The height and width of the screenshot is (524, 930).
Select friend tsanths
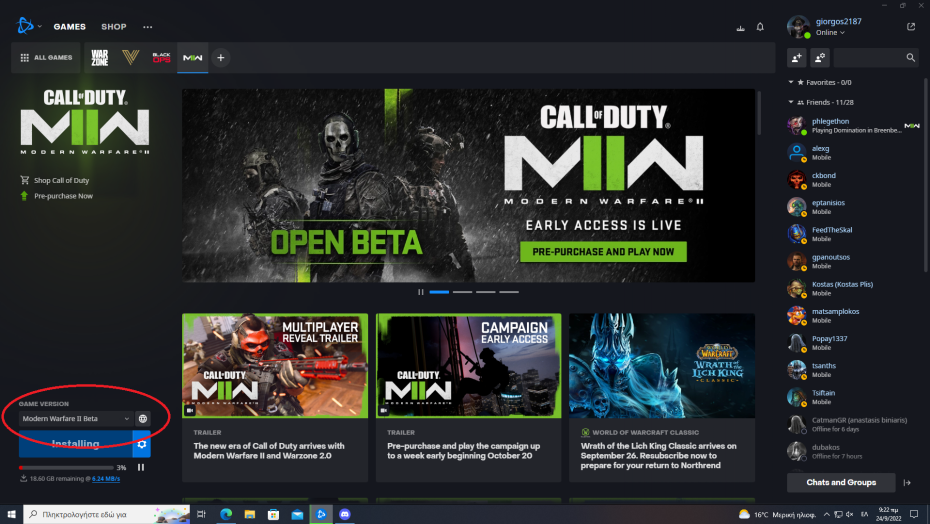(x=854, y=370)
